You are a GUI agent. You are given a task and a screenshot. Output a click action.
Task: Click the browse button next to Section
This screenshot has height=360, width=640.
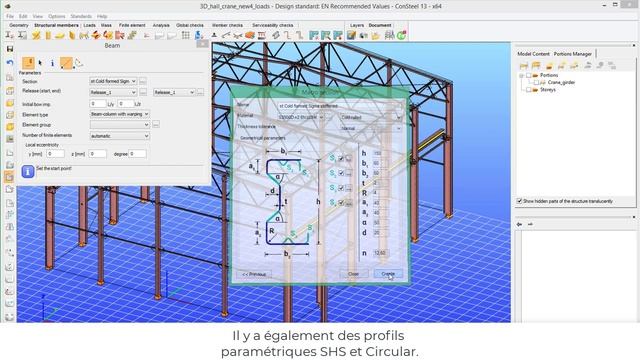(x=143, y=81)
